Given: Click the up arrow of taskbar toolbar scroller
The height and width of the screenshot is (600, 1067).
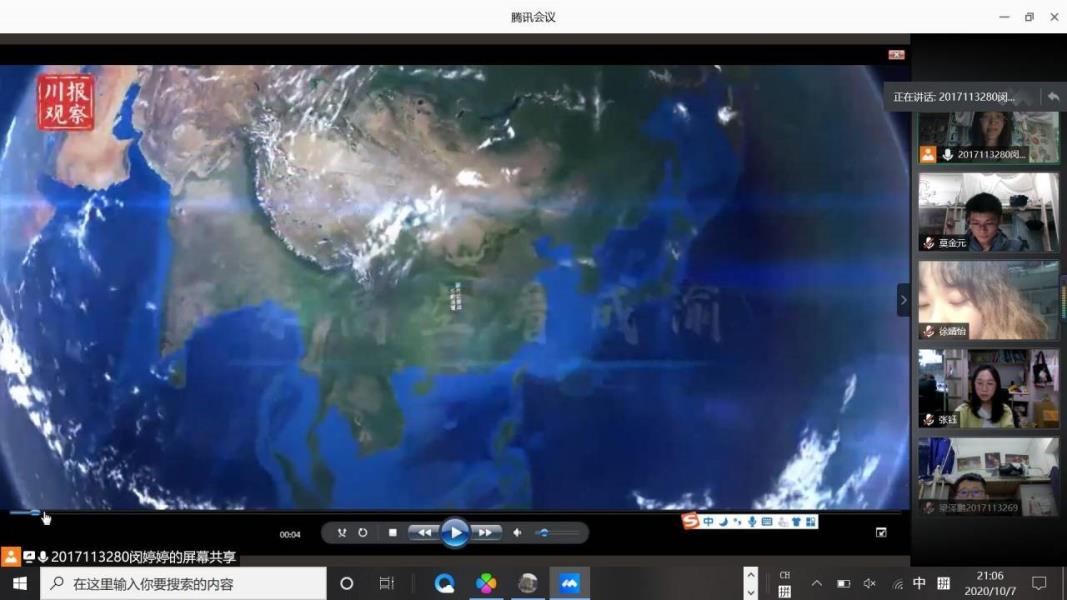Looking at the screenshot, I should 751,575.
